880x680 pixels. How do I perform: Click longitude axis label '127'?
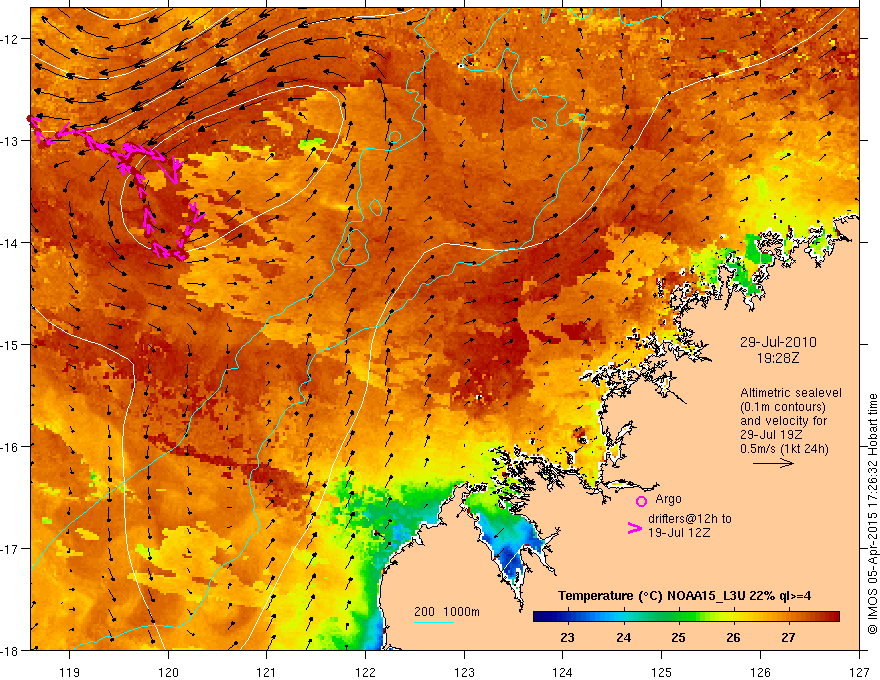[x=859, y=672]
